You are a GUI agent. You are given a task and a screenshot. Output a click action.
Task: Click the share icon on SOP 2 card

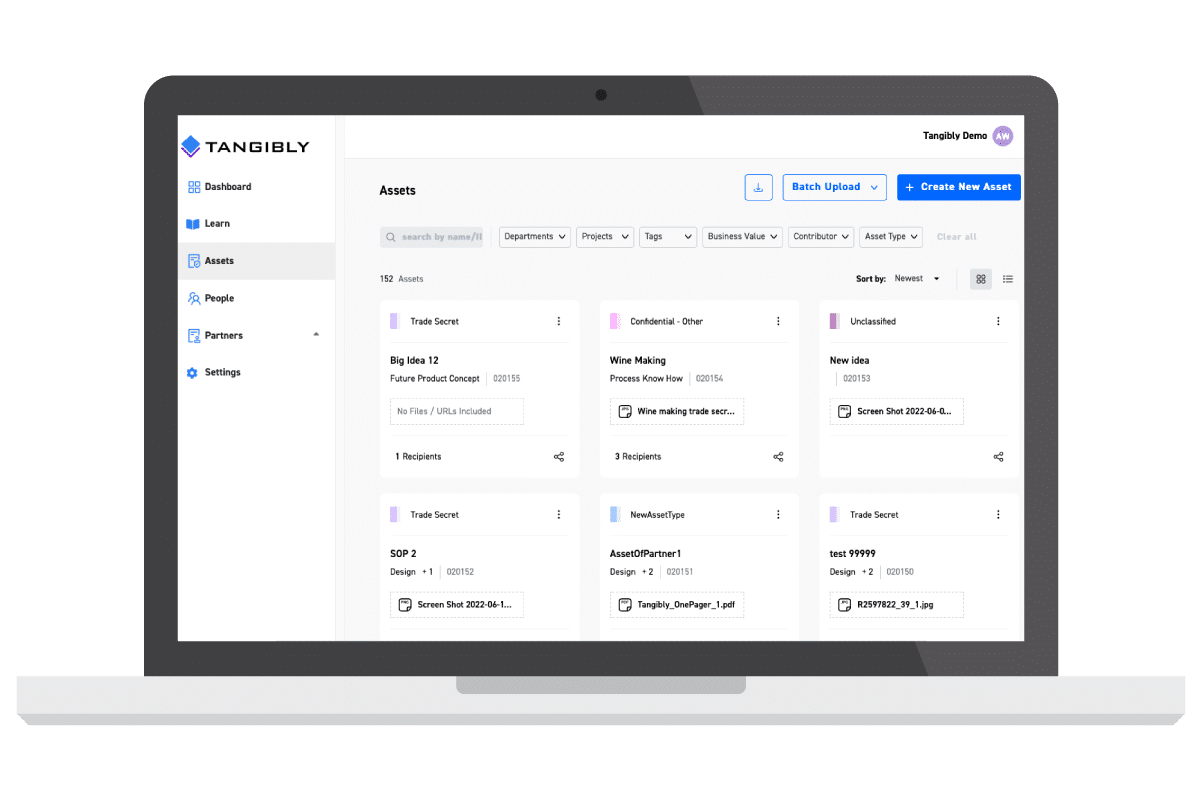(x=558, y=638)
